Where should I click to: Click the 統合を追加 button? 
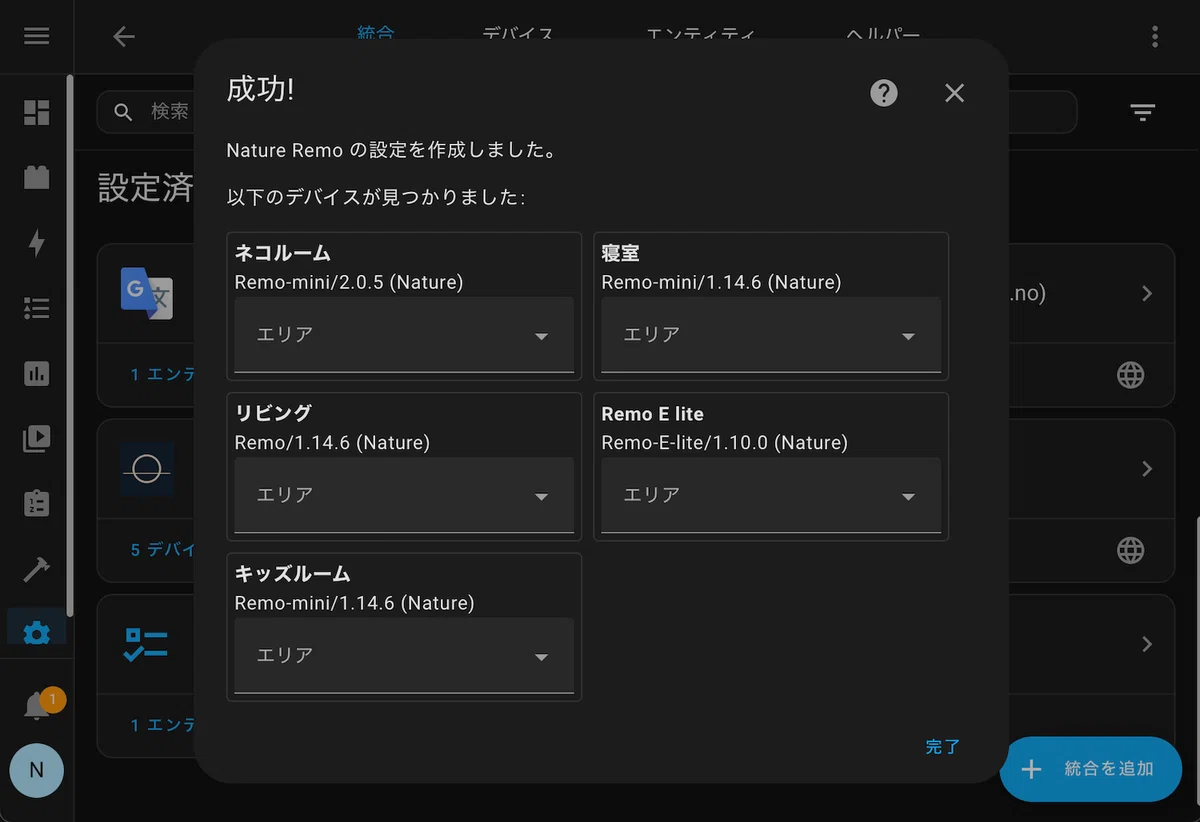(x=1090, y=769)
